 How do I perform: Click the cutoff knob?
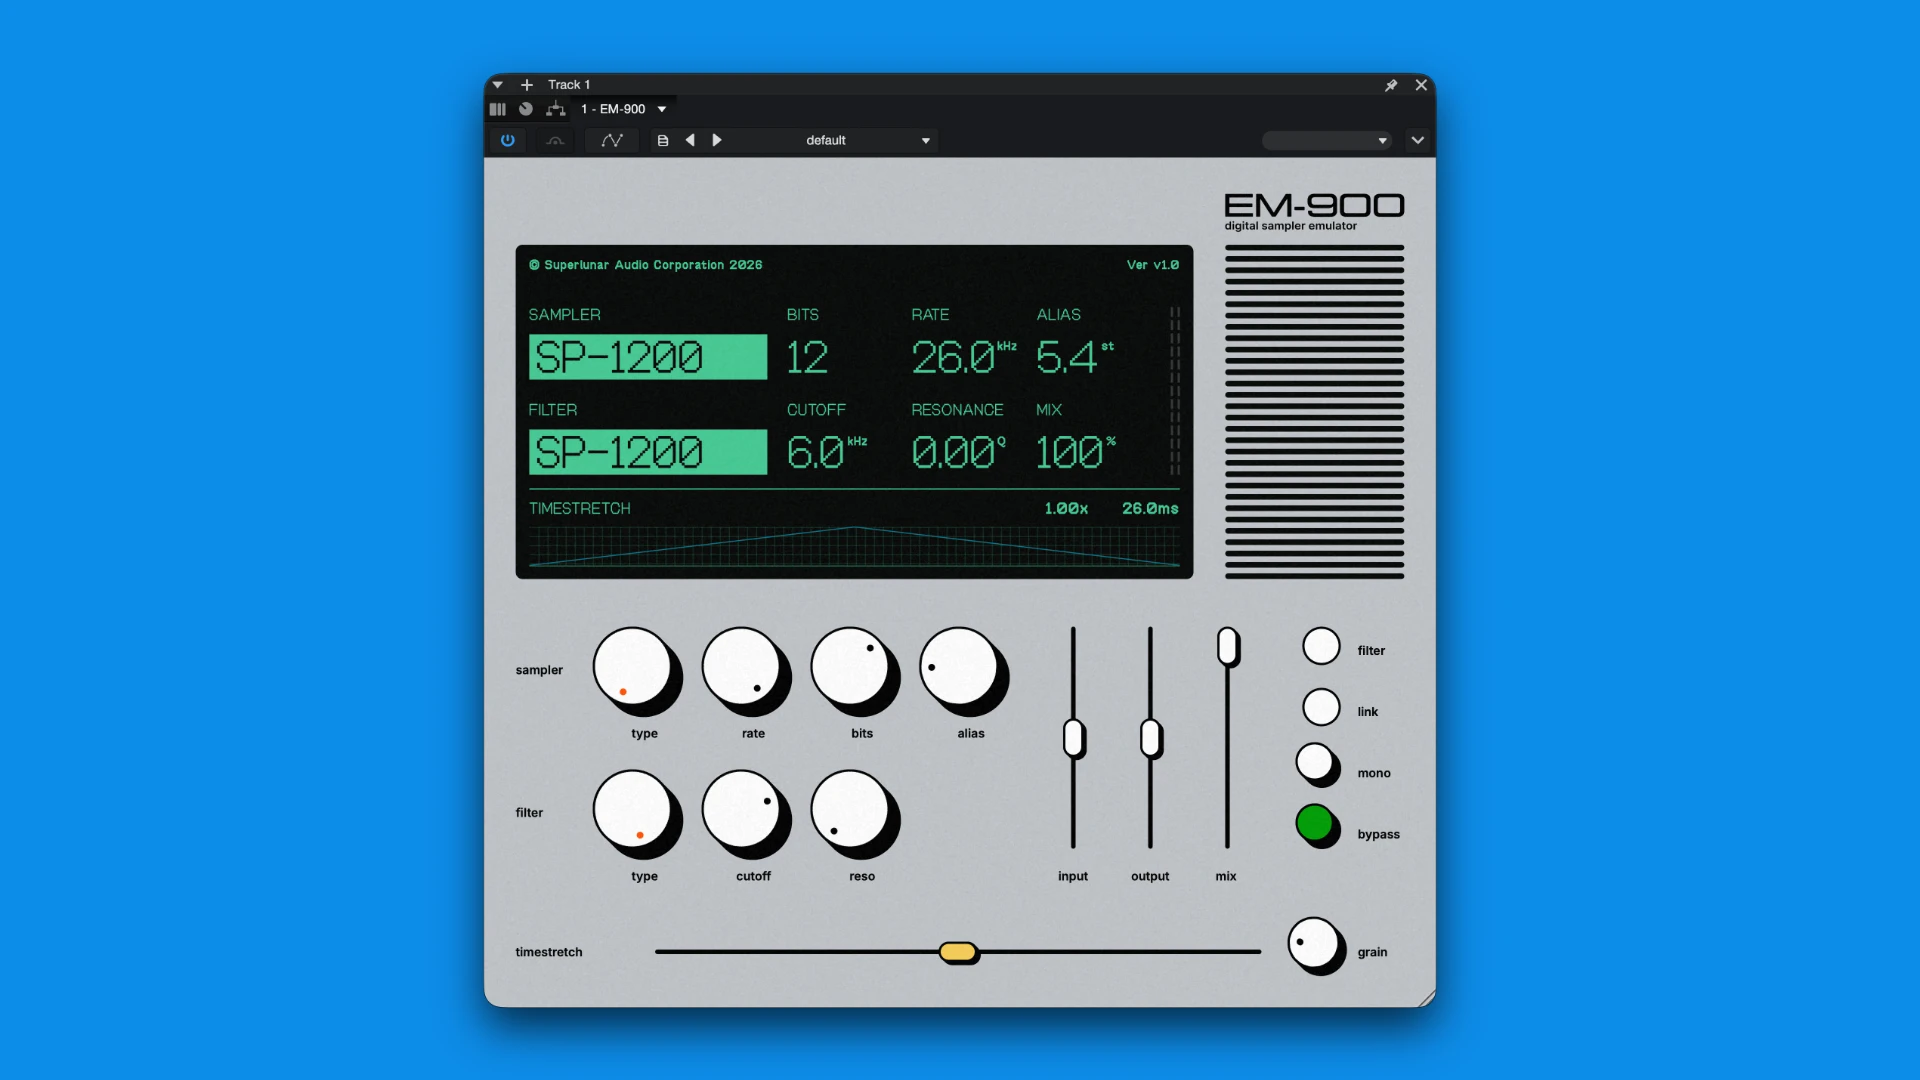tap(742, 810)
